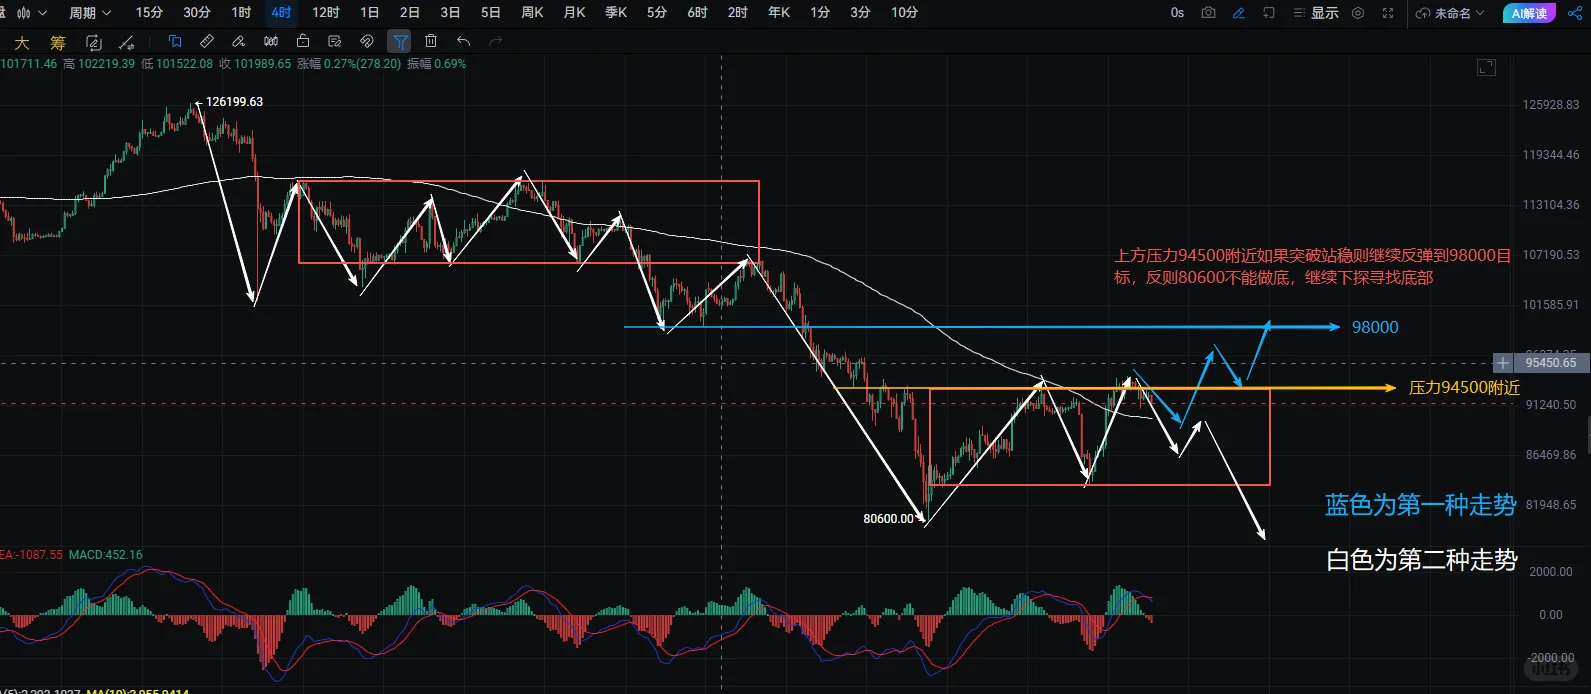Open the 未命名 layout dropdown

point(1450,13)
